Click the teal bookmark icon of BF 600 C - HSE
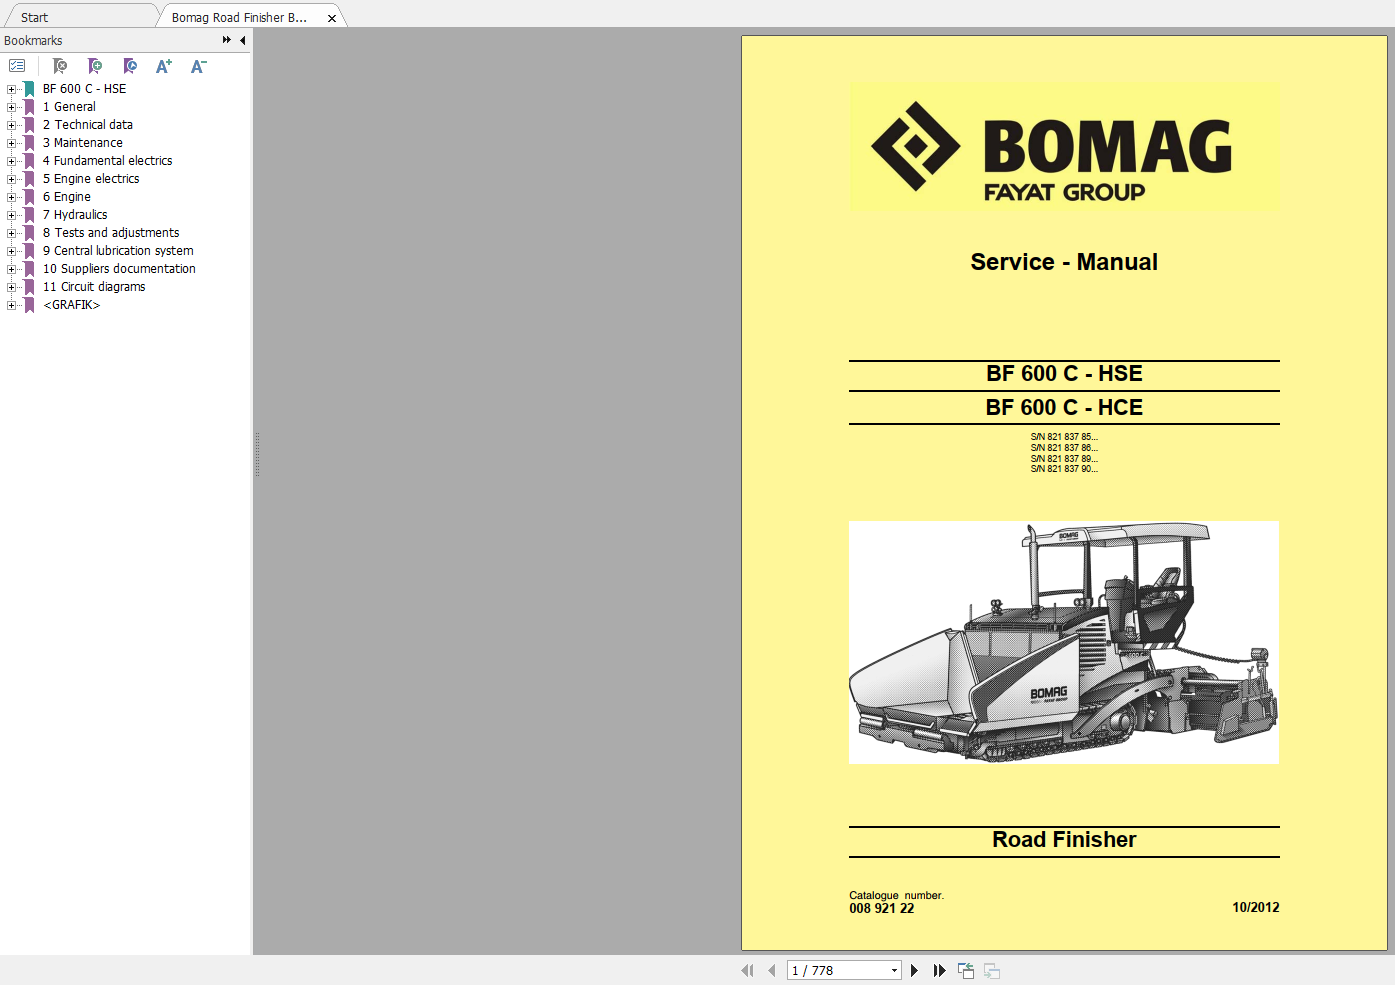The height and width of the screenshot is (985, 1395). [29, 89]
